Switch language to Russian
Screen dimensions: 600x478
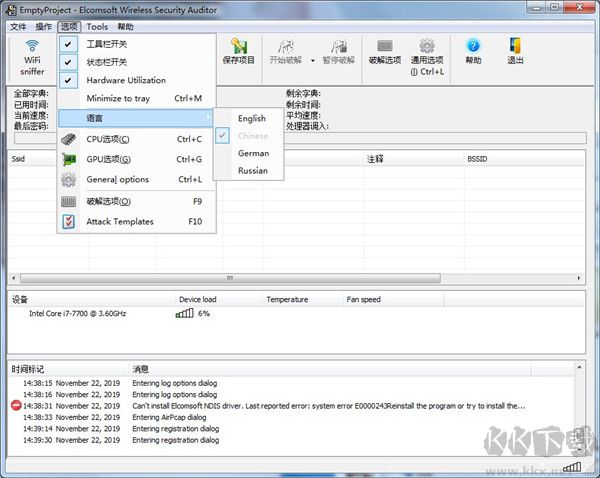point(249,170)
